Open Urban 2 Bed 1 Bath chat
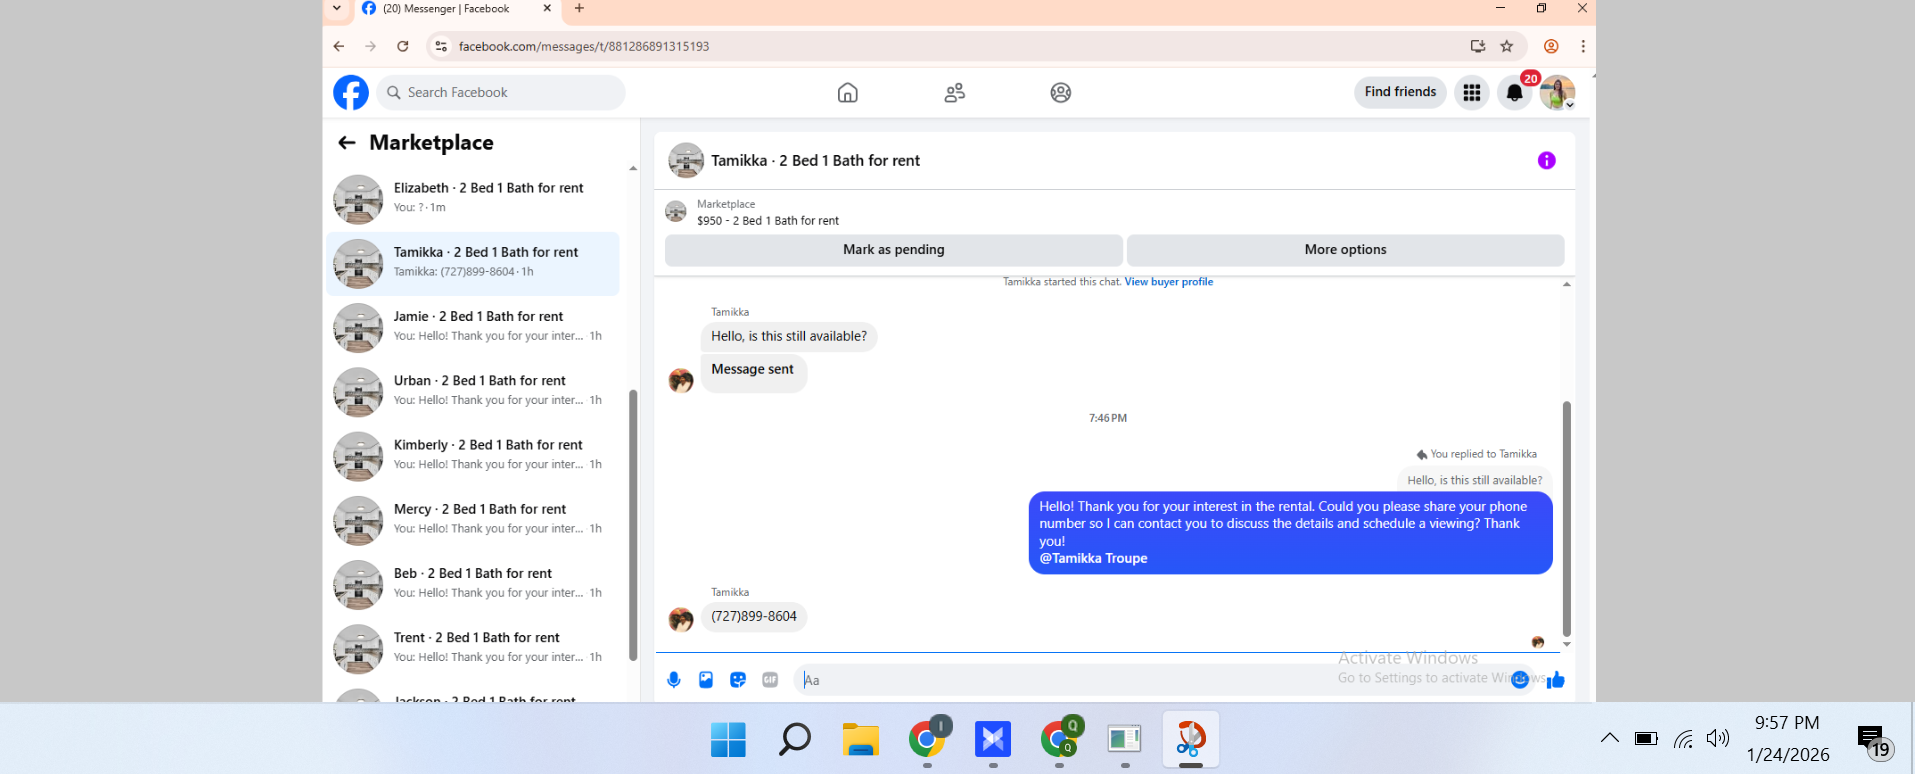This screenshot has width=1915, height=774. click(472, 392)
